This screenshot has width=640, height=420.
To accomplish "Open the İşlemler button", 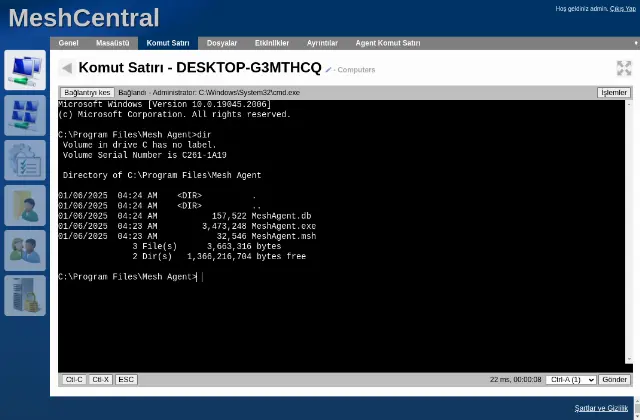I will (x=614, y=93).
